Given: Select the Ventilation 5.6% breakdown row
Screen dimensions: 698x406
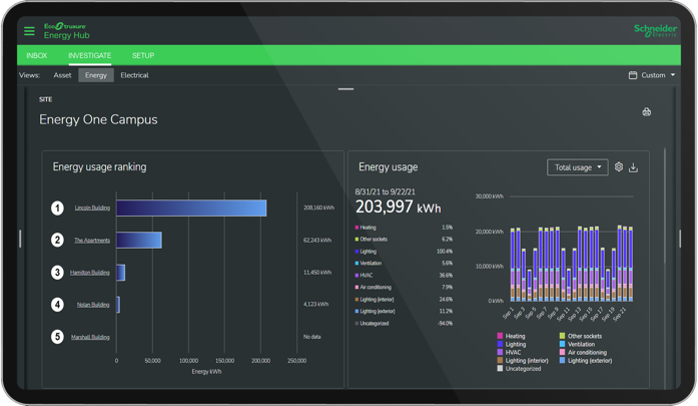Looking at the screenshot, I should pyautogui.click(x=404, y=264).
